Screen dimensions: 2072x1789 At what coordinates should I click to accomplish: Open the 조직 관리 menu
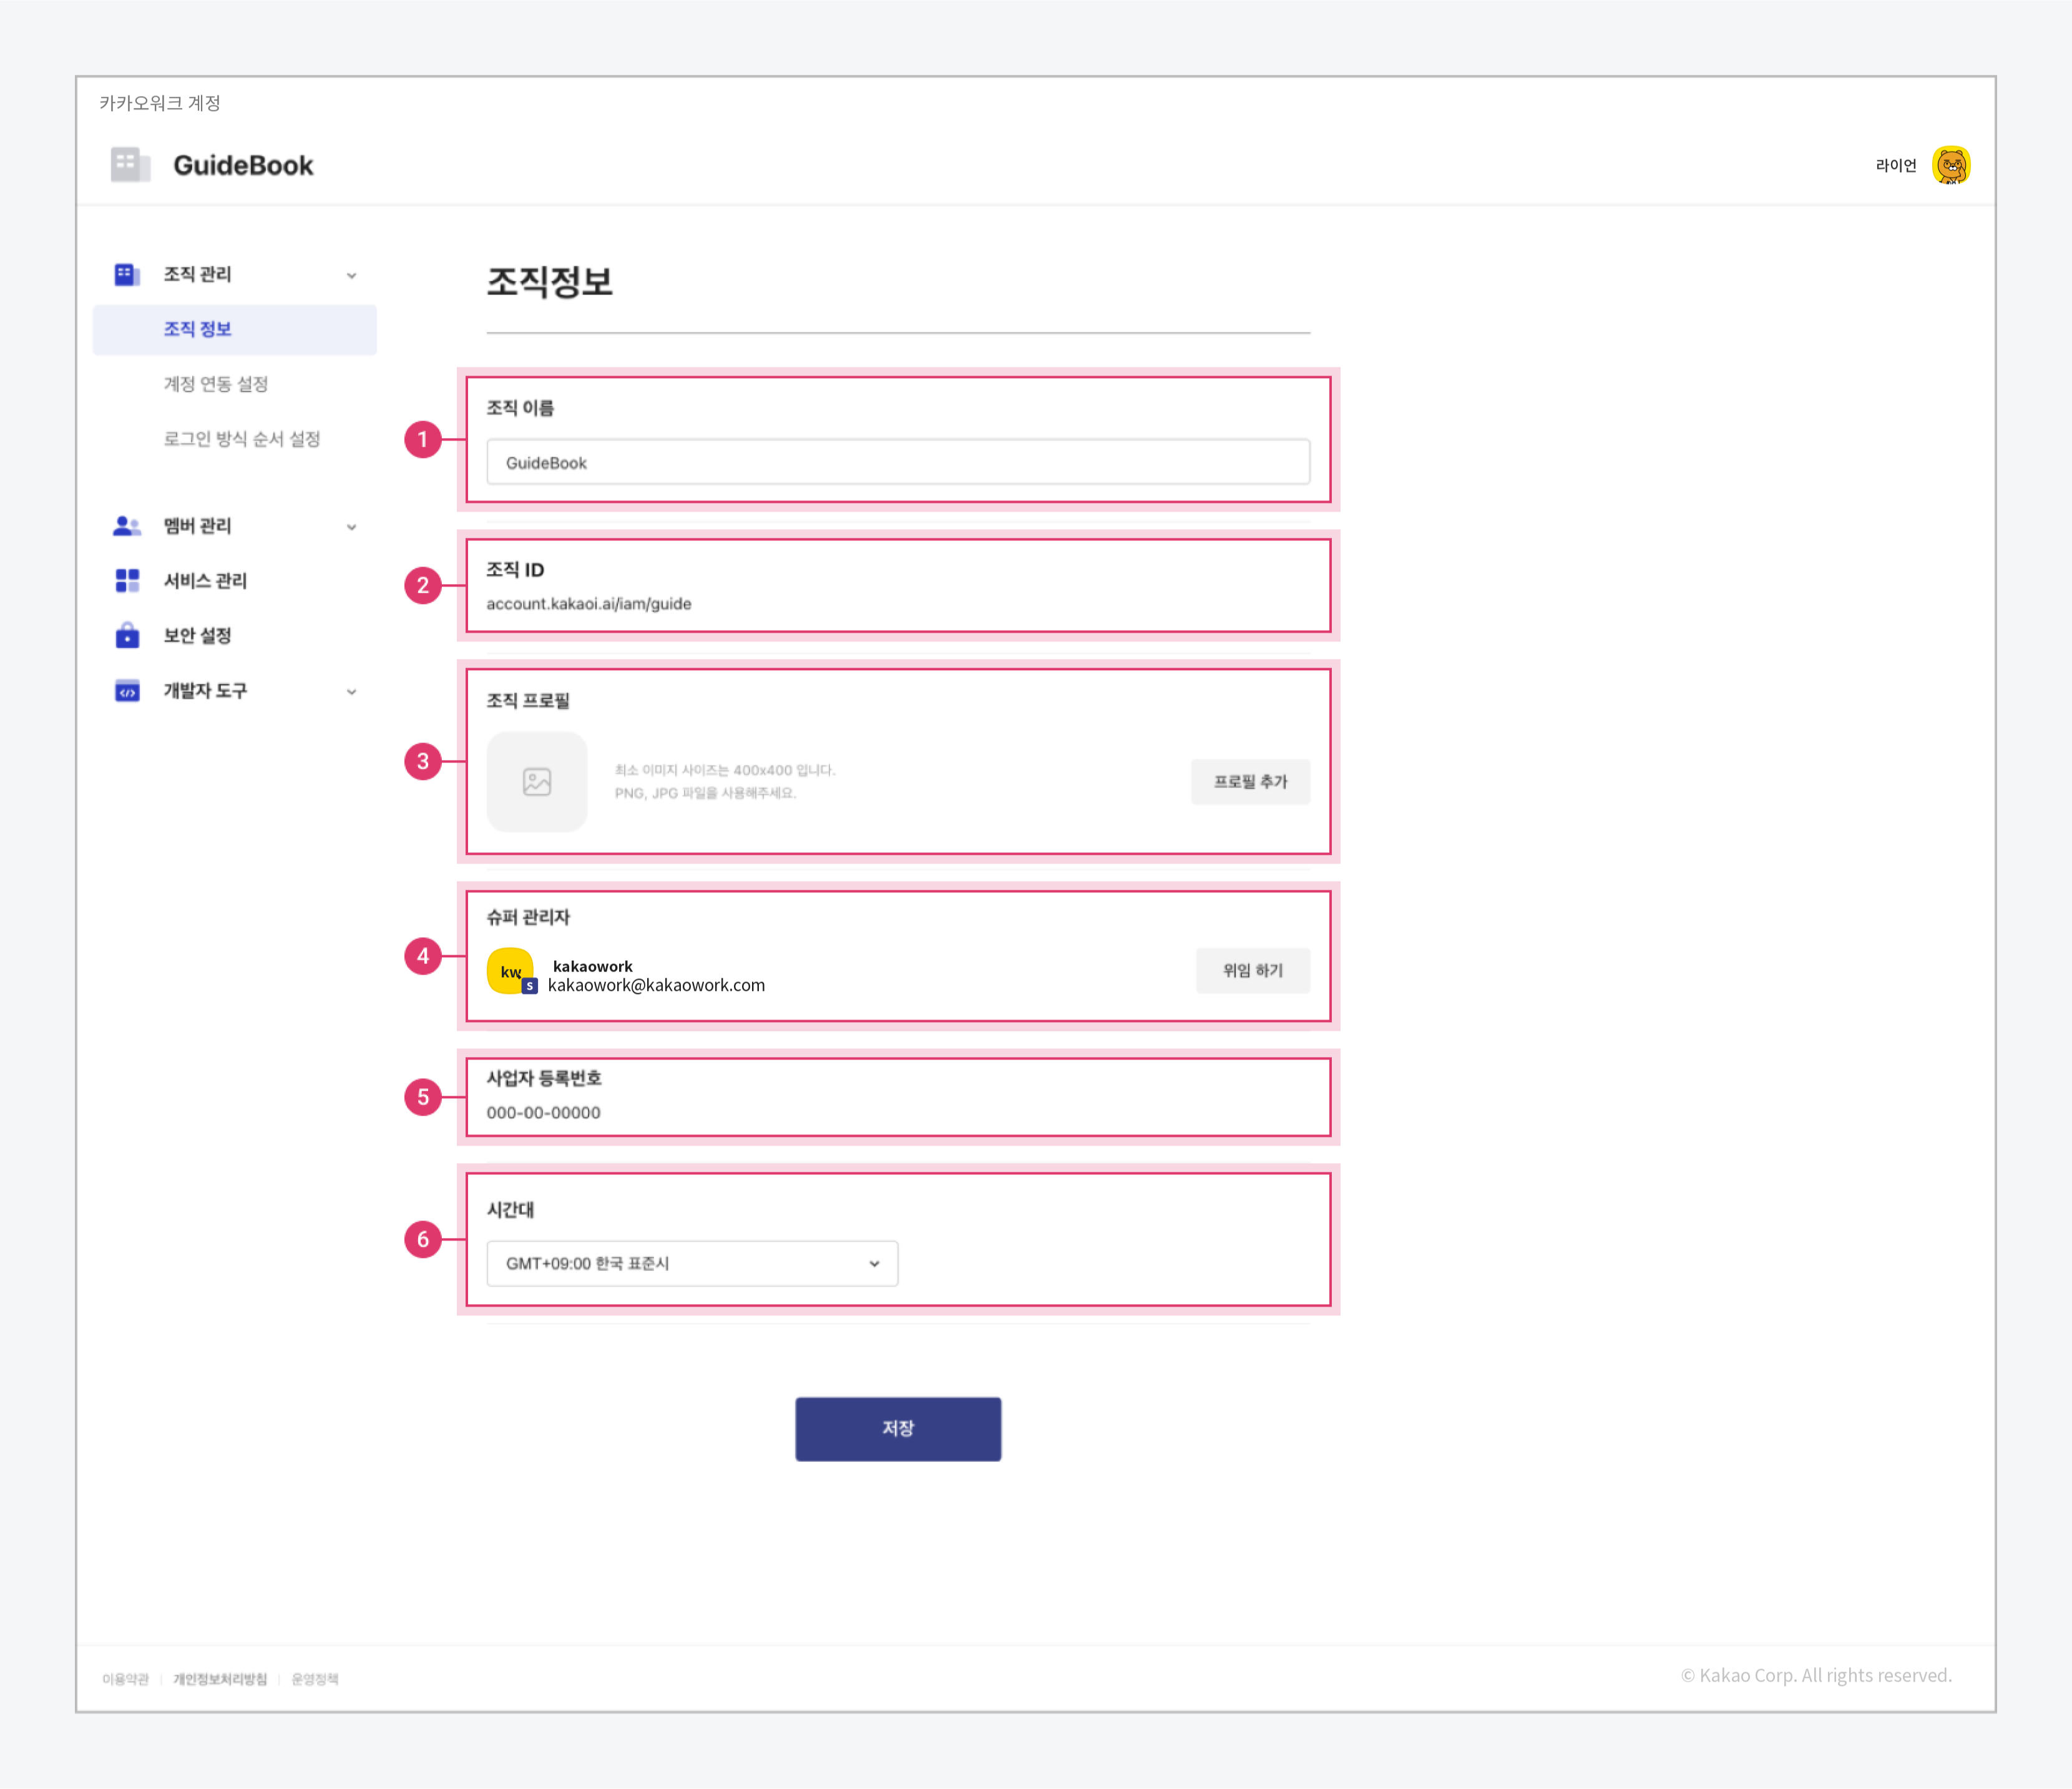tap(198, 274)
